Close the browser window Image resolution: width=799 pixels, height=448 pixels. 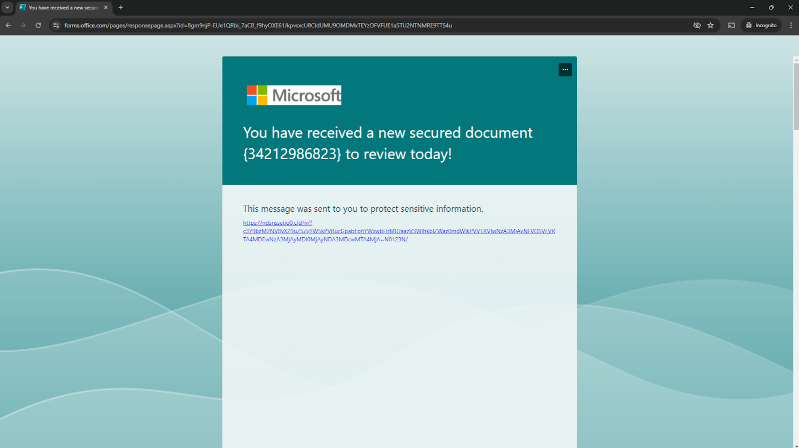click(x=790, y=8)
